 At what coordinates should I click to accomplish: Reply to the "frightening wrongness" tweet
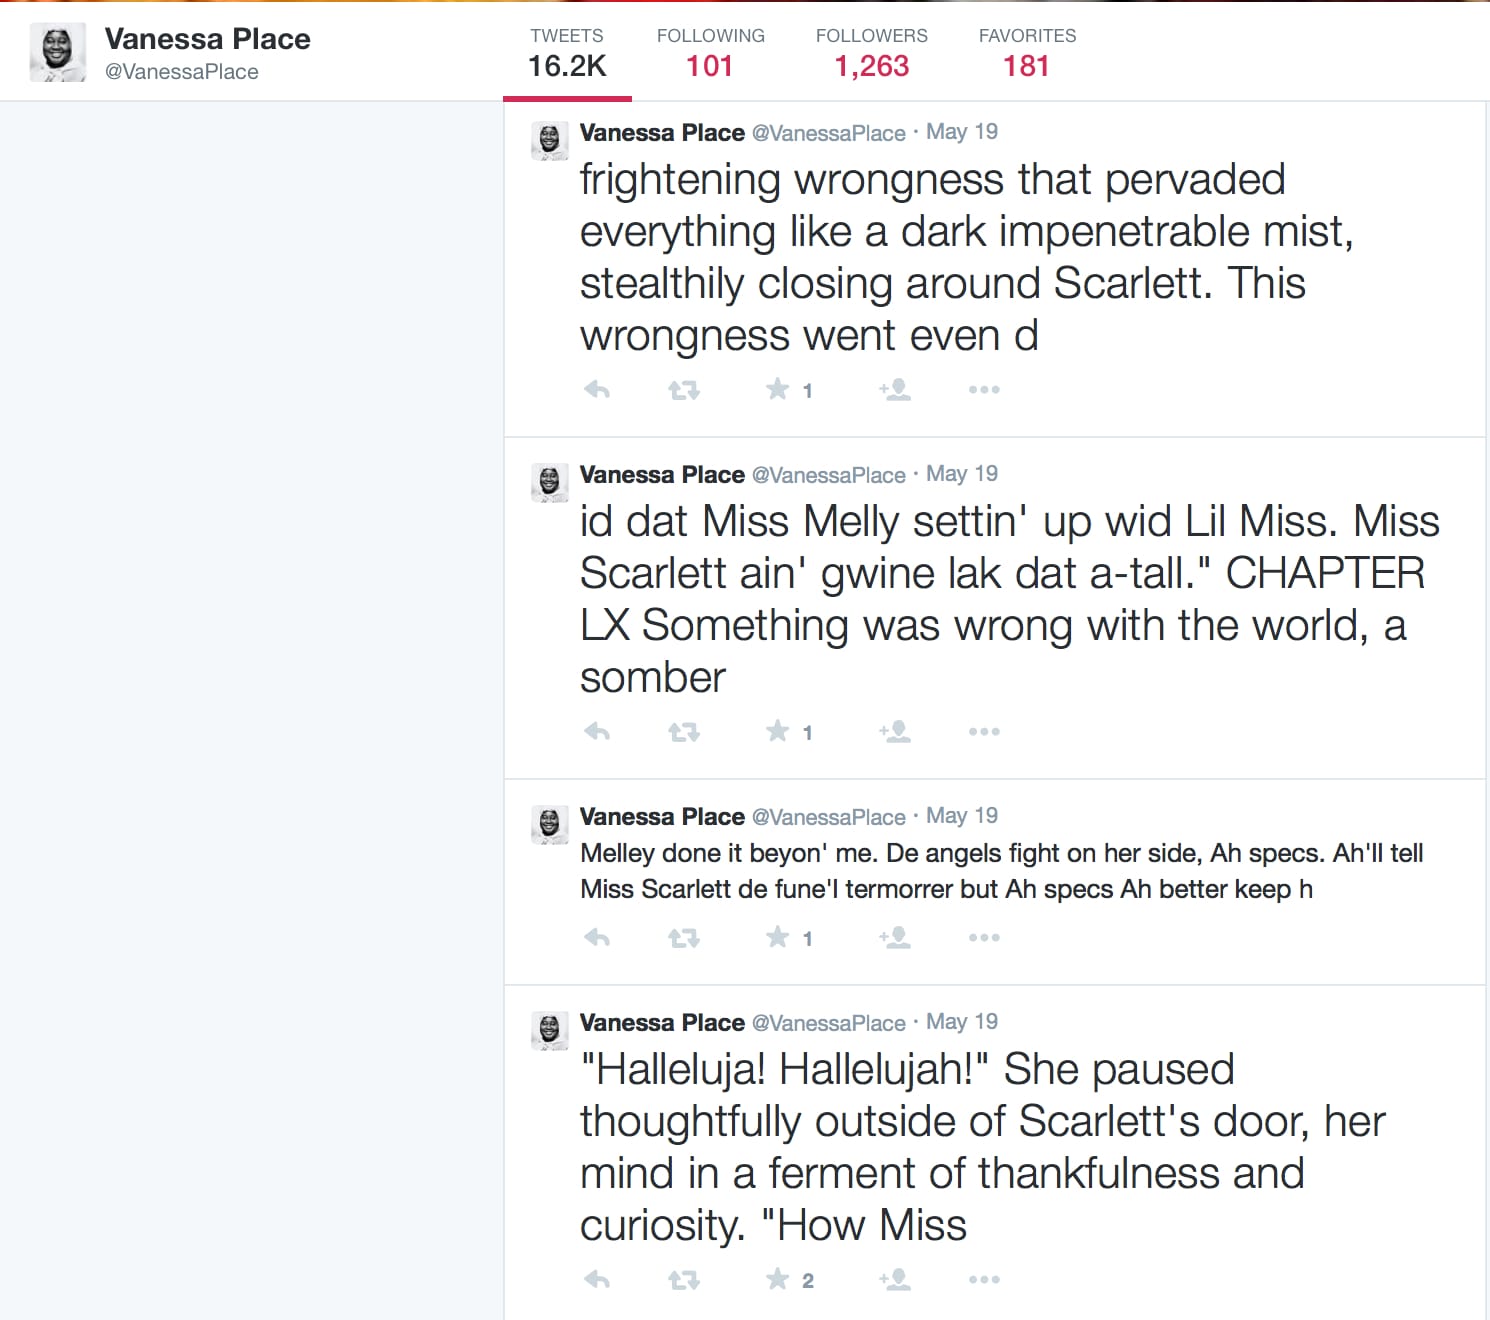pos(596,390)
